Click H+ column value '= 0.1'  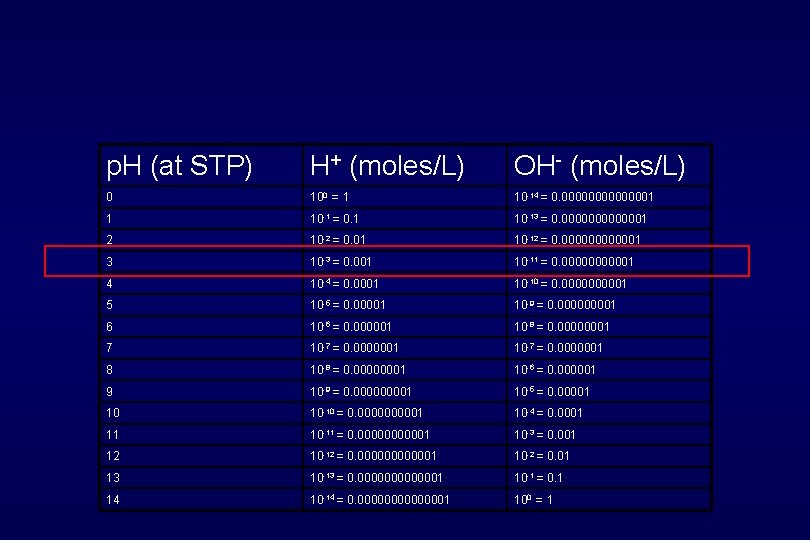coord(334,219)
